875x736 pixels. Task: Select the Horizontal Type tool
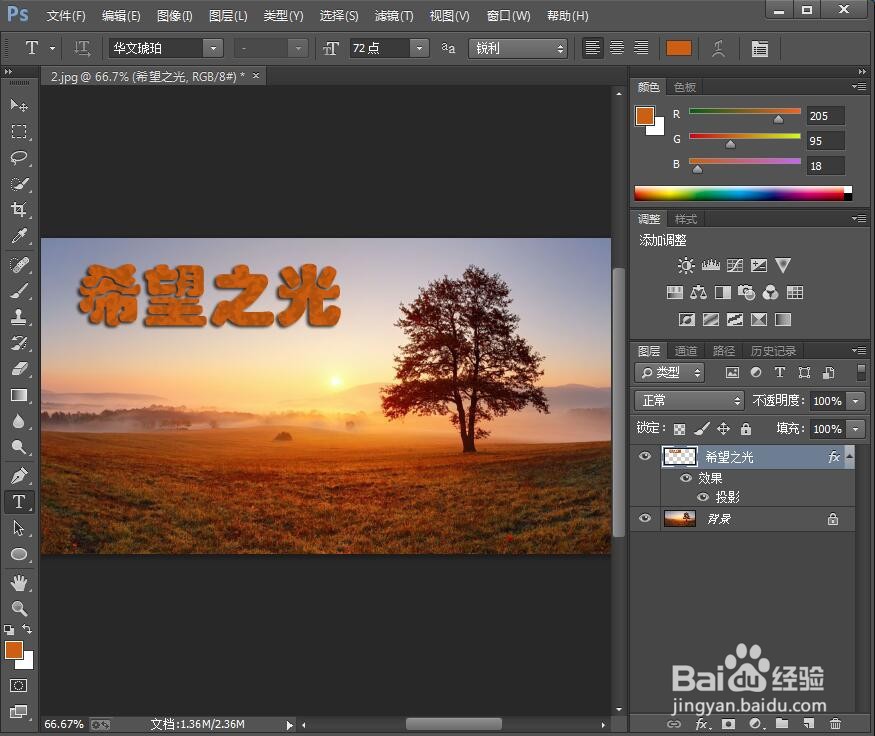(x=20, y=502)
